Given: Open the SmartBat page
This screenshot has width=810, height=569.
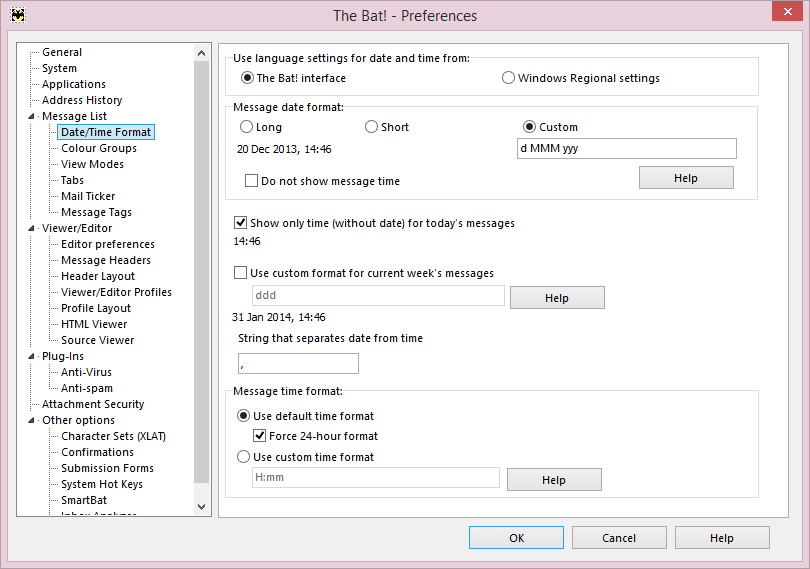Looking at the screenshot, I should 84,501.
